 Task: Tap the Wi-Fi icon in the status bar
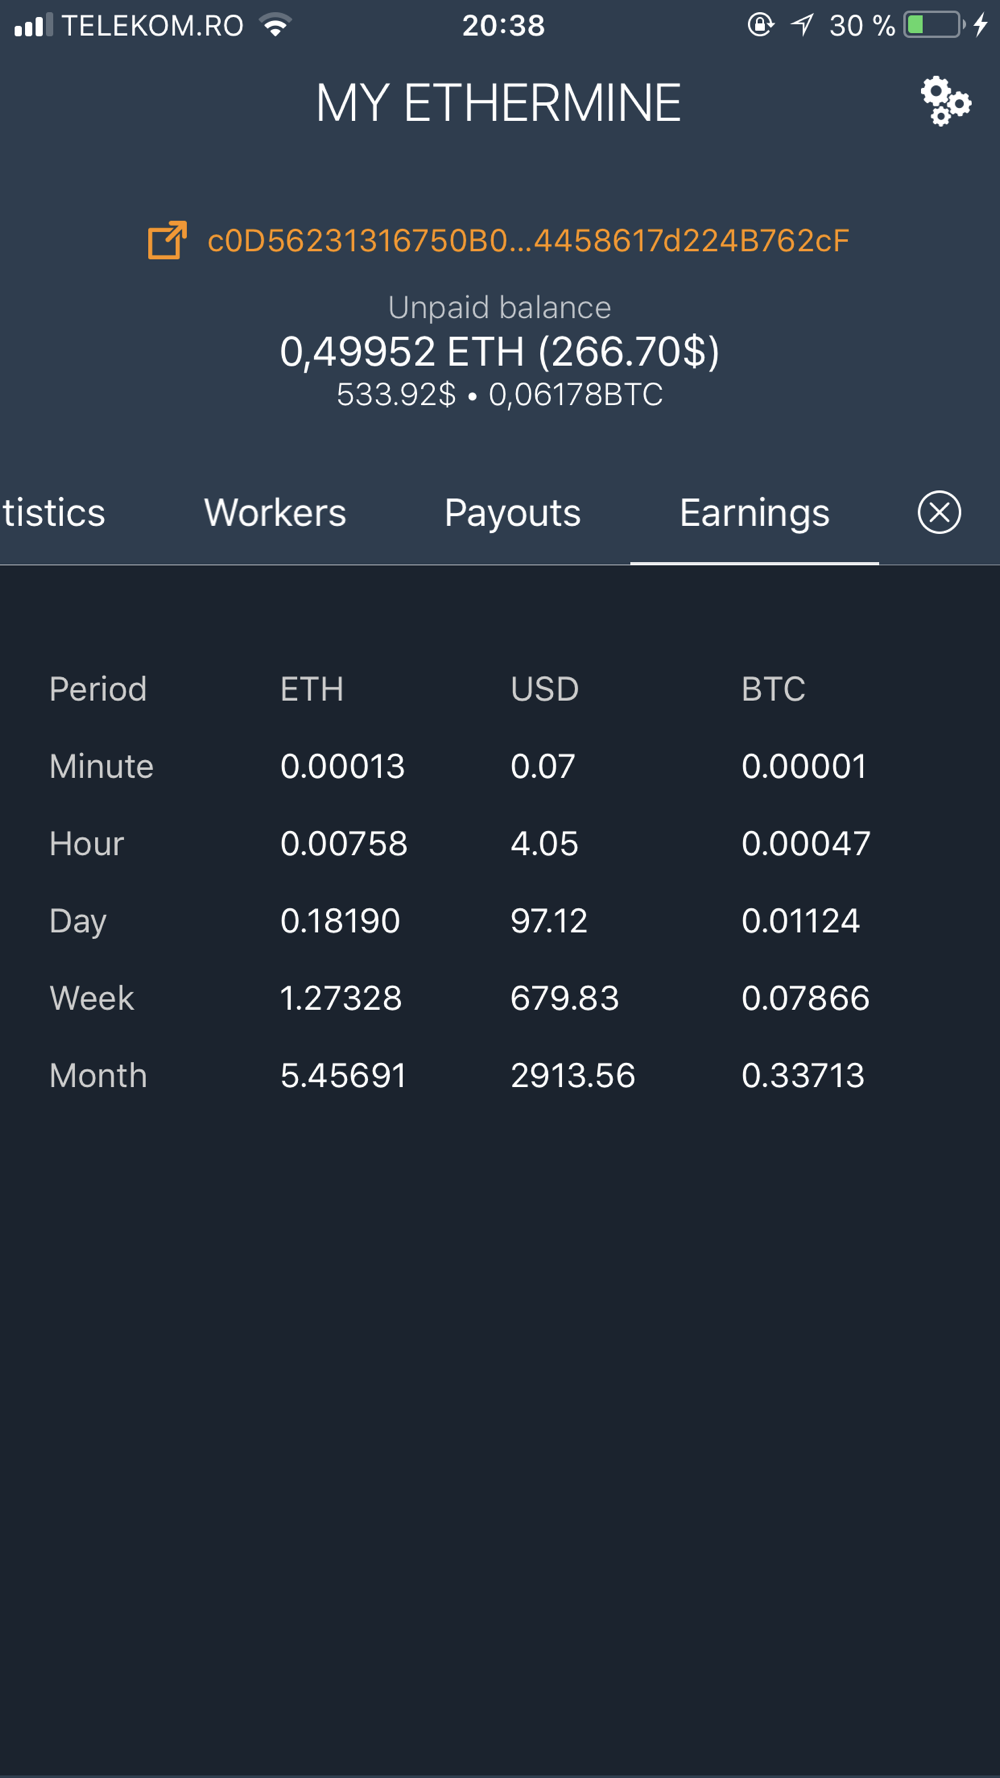click(275, 25)
